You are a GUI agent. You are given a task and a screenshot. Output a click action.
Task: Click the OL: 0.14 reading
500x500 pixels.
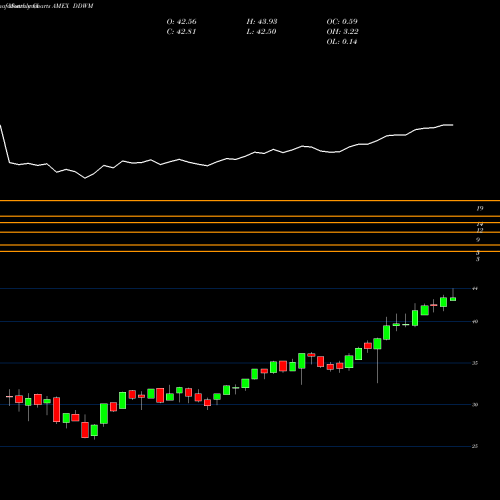[x=342, y=42]
